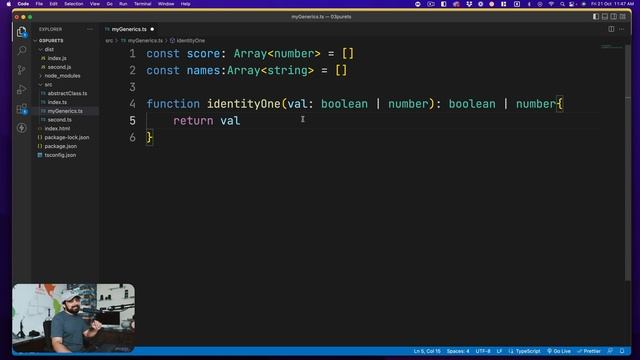Open index.ts in src folder
This screenshot has height=360, width=640.
tap(57, 102)
